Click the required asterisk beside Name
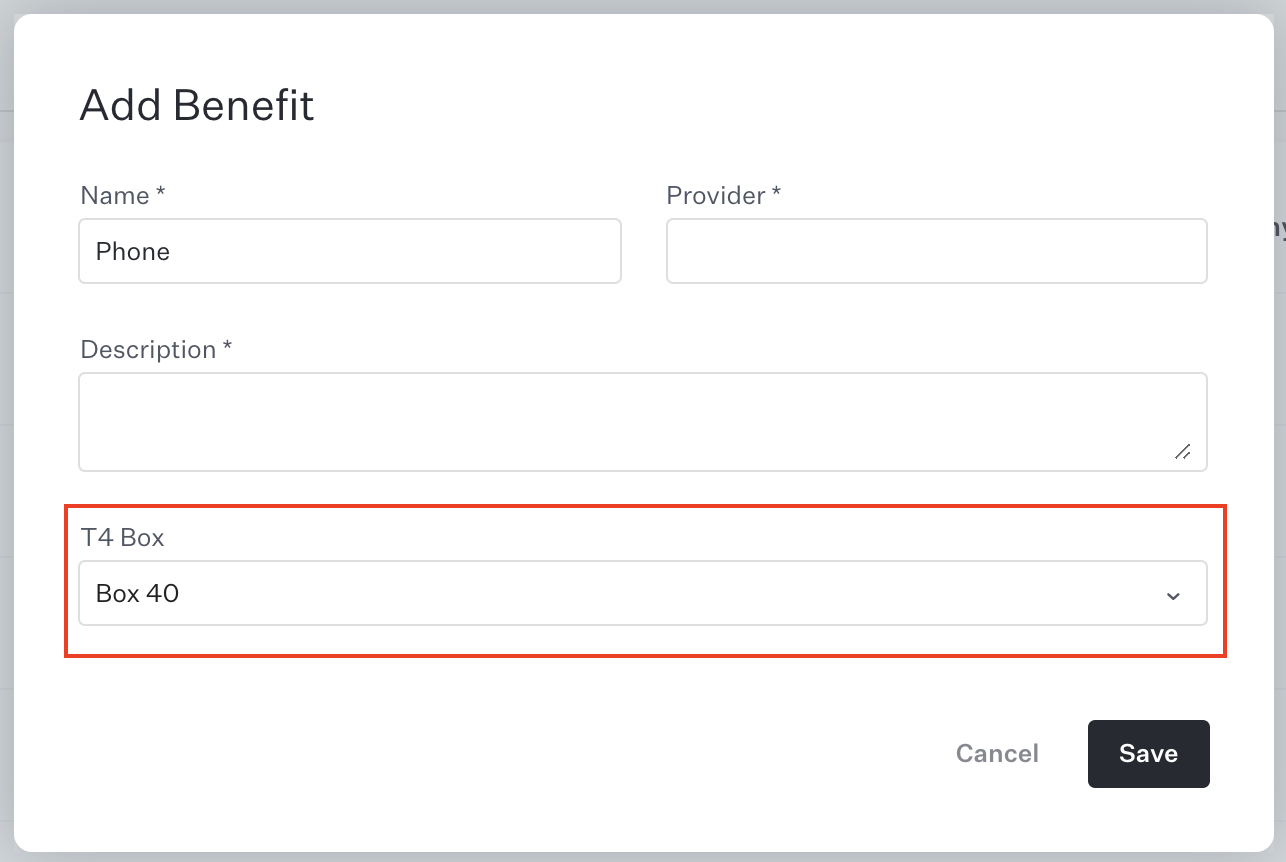This screenshot has height=862, width=1286. [160, 192]
